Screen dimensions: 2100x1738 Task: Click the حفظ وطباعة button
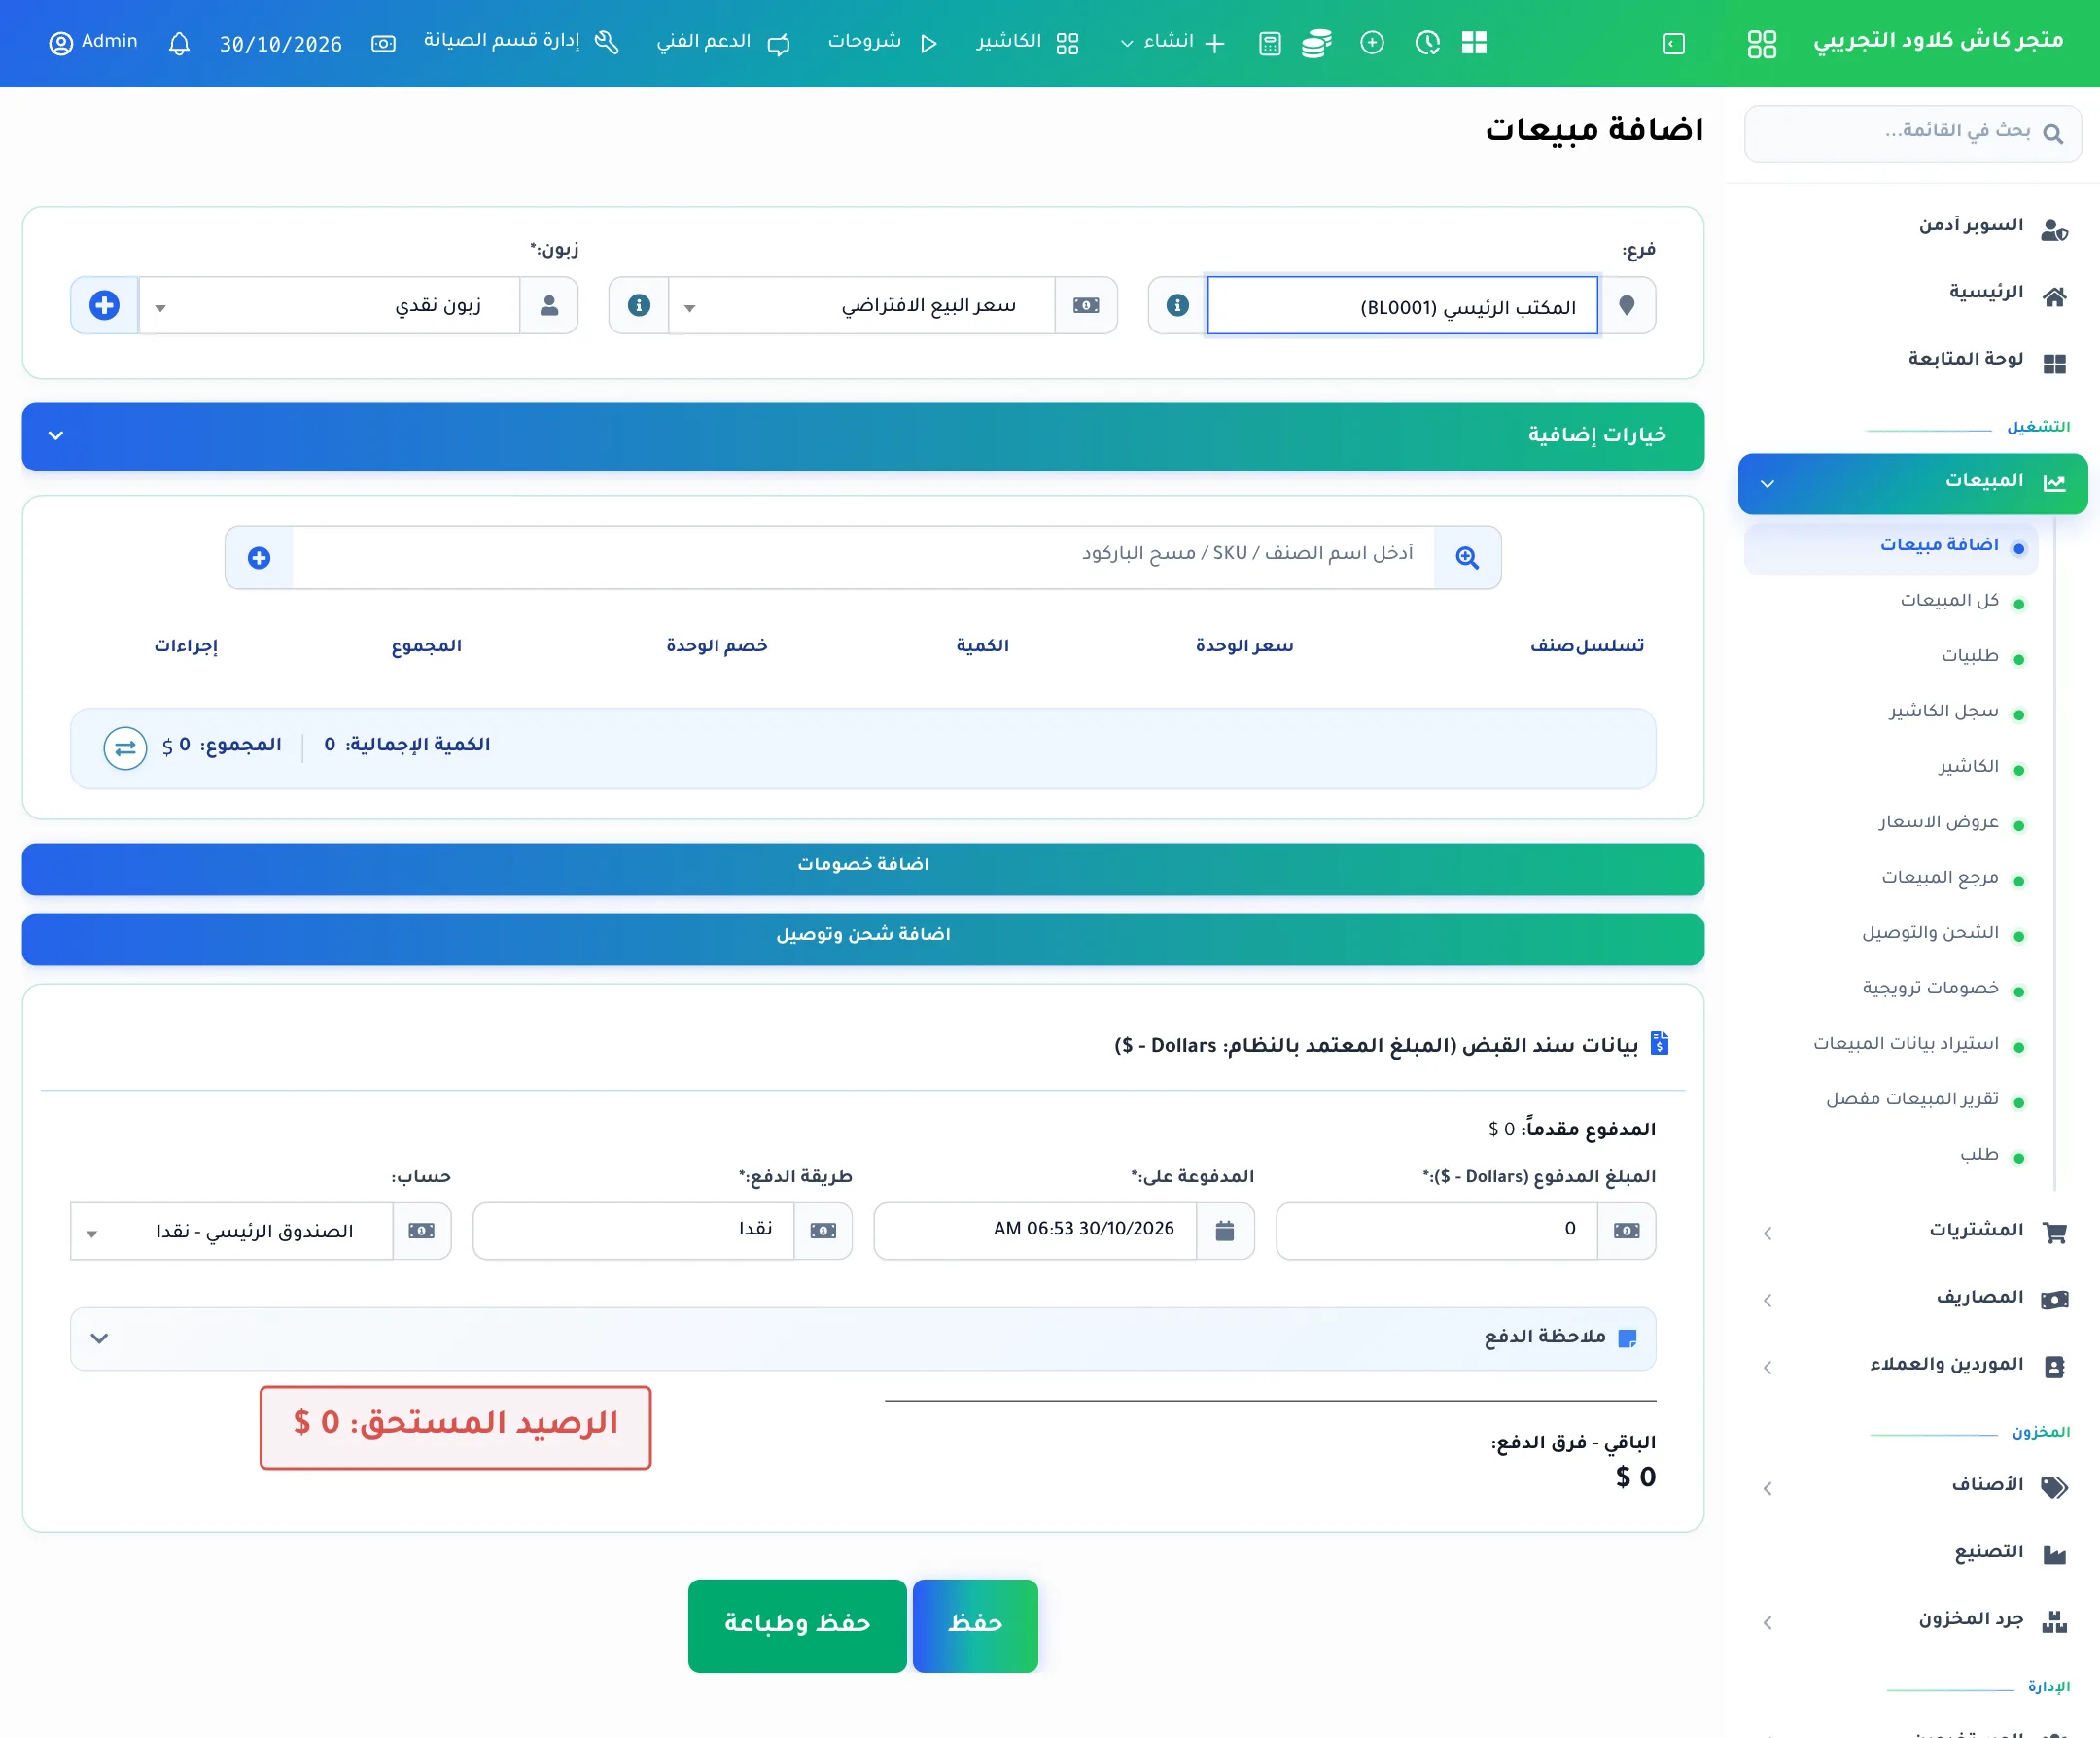pyautogui.click(x=797, y=1625)
